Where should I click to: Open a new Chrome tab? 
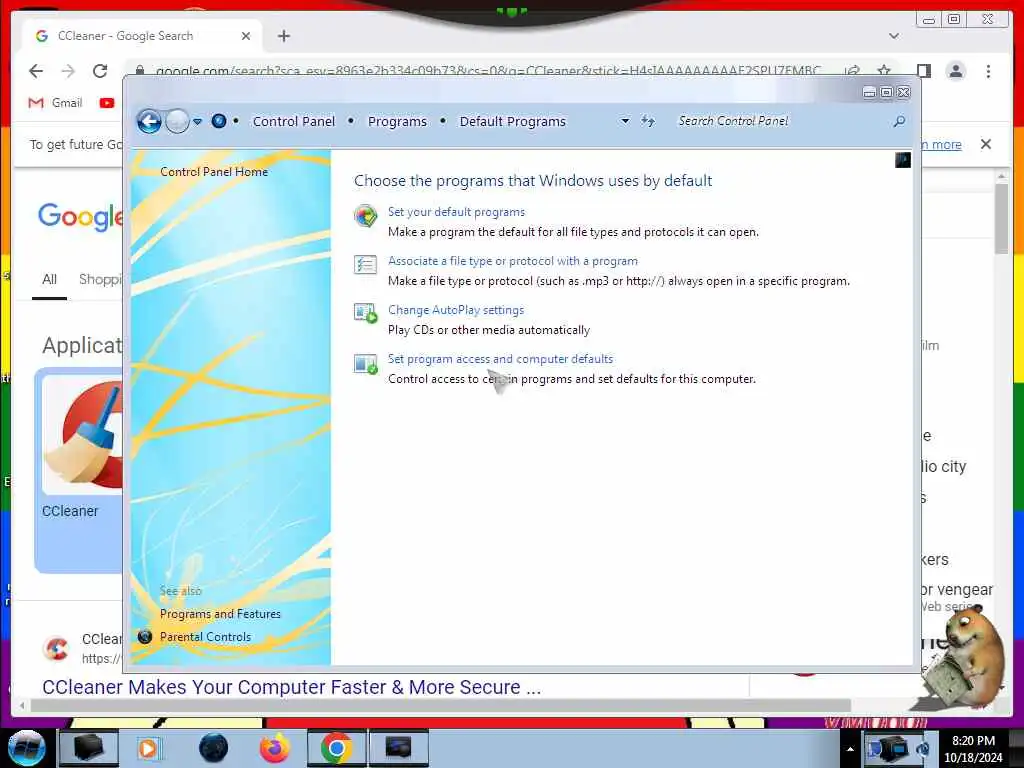tap(283, 36)
